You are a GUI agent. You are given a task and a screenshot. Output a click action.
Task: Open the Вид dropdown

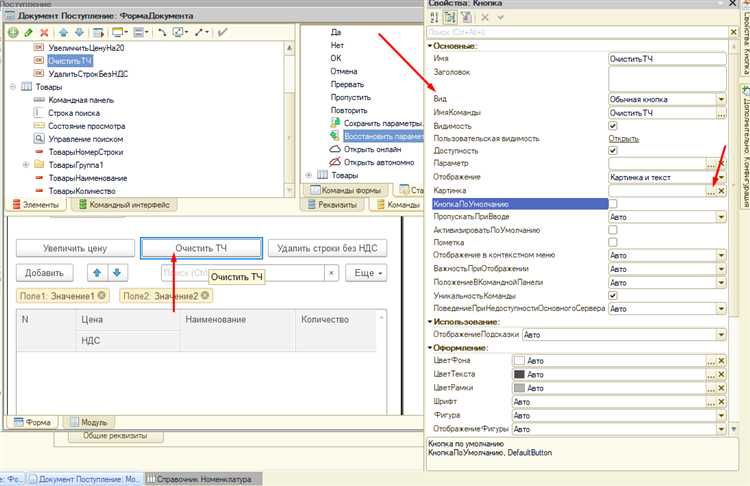click(x=721, y=99)
